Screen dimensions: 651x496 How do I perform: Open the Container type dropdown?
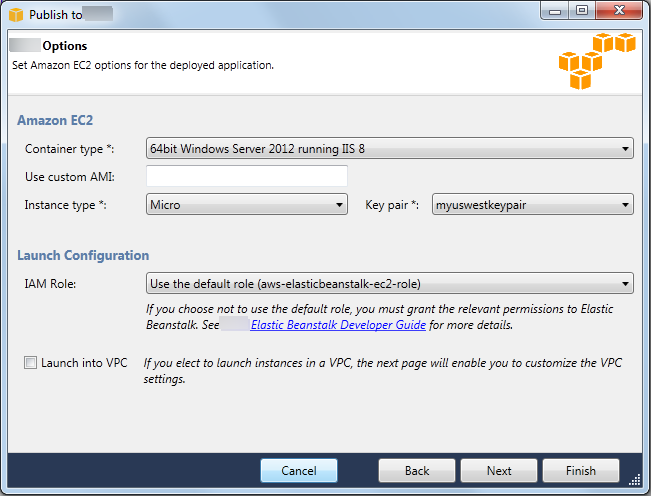click(x=390, y=149)
